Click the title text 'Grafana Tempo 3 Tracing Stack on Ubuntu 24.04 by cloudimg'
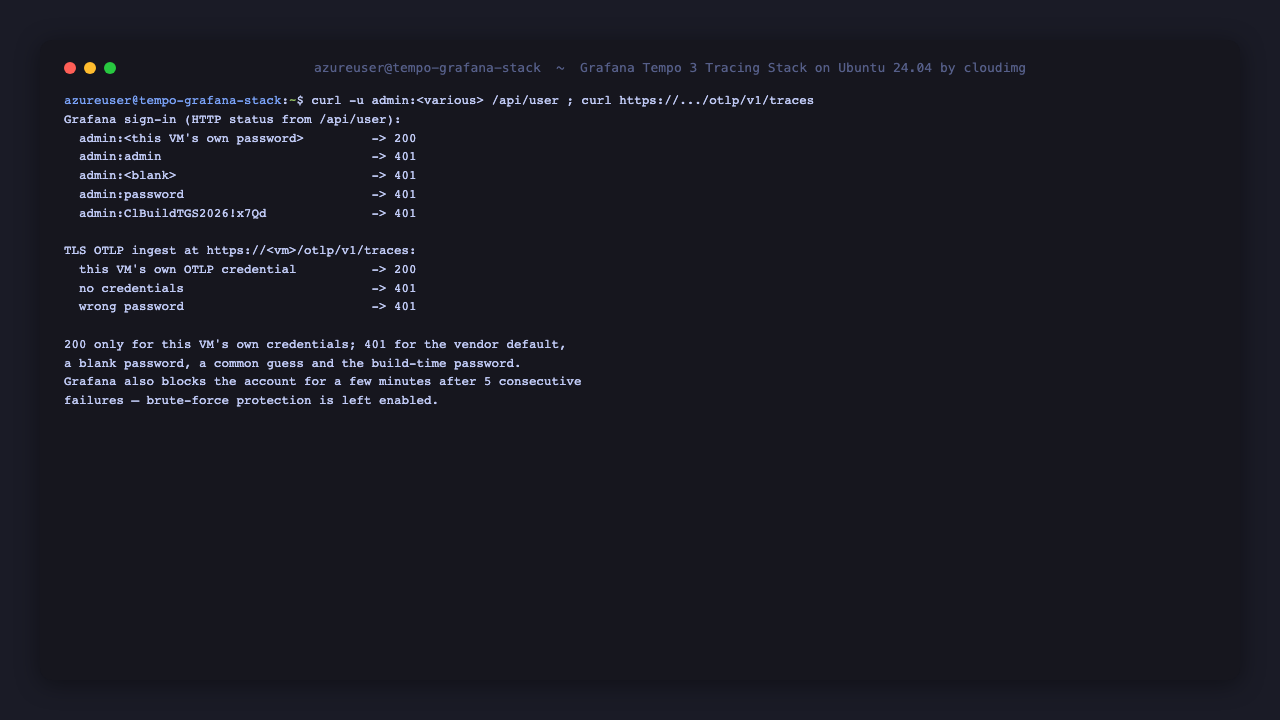1280x720 pixels. [803, 68]
